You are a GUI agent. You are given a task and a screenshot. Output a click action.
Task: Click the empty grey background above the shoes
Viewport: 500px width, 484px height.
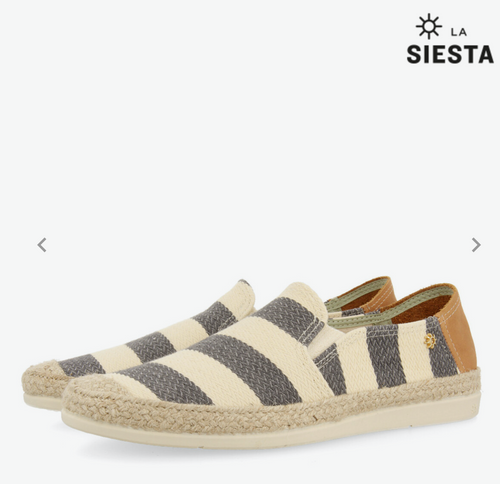(x=250, y=133)
